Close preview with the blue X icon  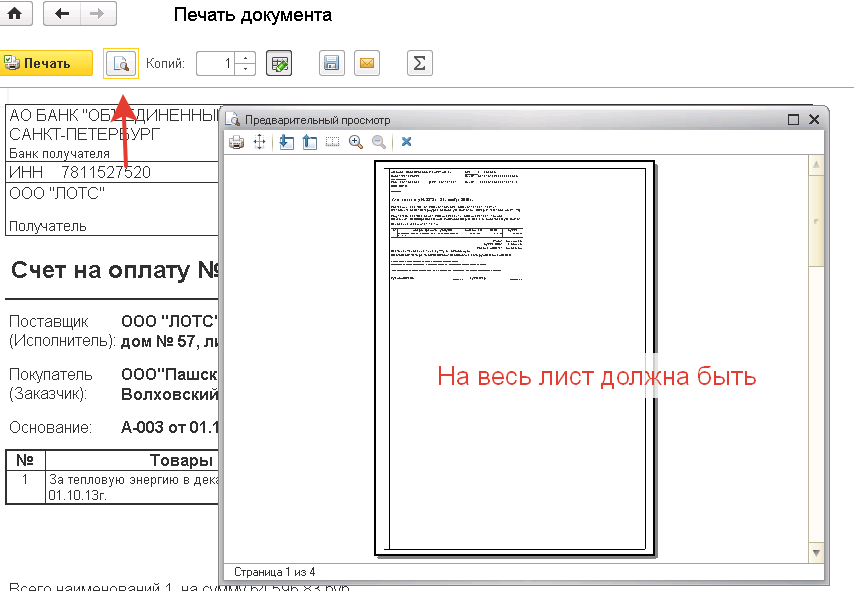click(x=407, y=142)
